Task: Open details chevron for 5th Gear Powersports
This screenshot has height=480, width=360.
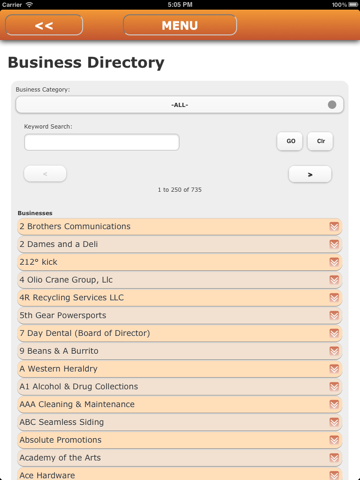Action: tap(334, 315)
